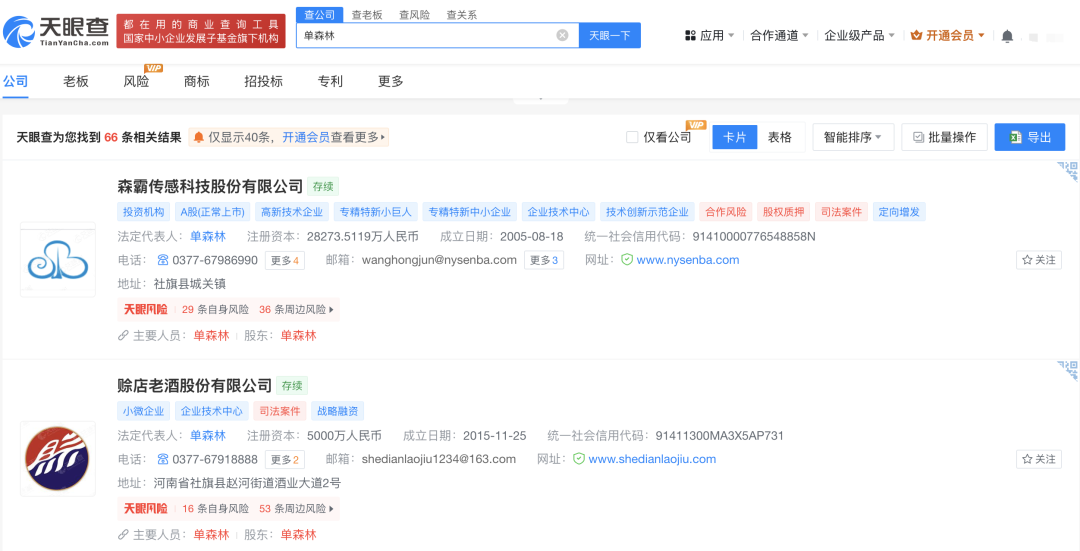
Task: Open the 老板 results tab
Action: click(x=76, y=81)
